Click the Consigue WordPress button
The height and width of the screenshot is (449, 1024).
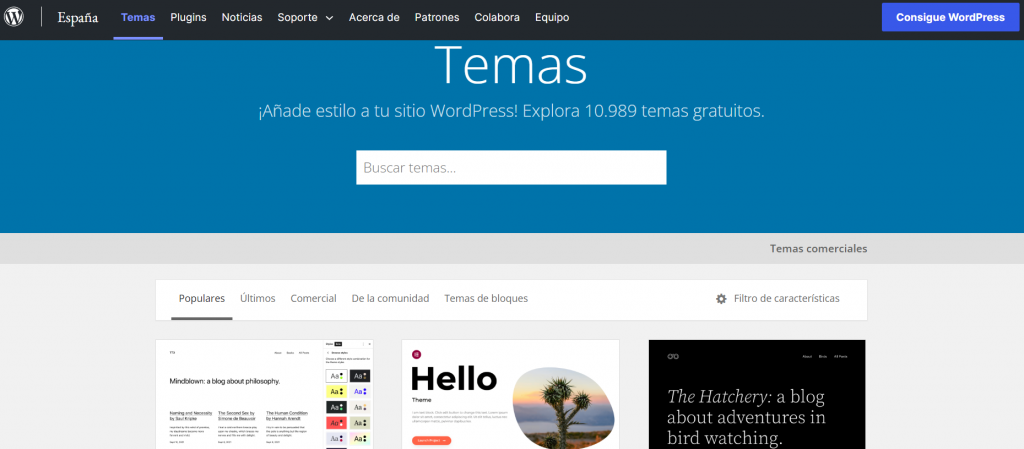(950, 18)
